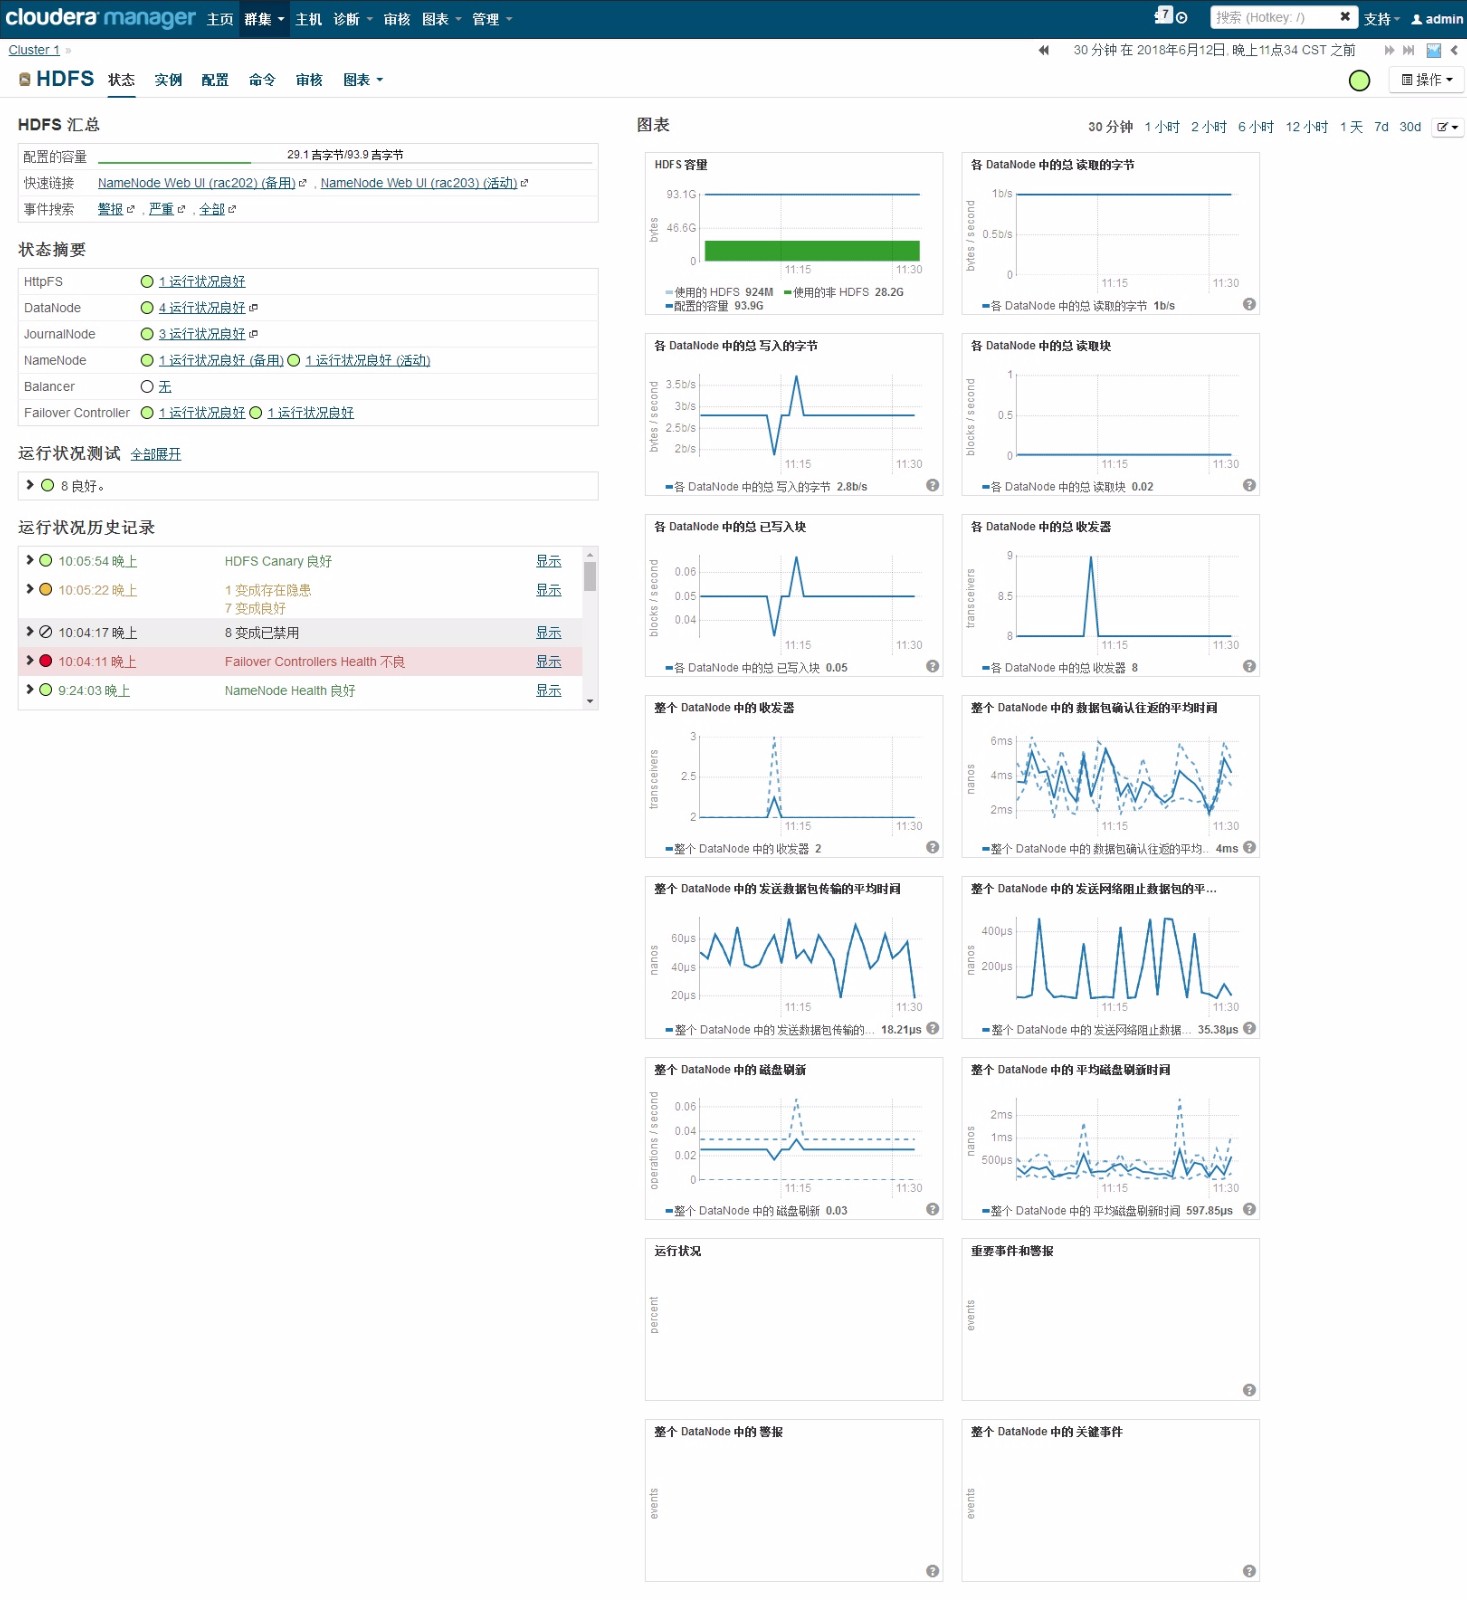Viewport: 1467px width, 1600px height.
Task: Switch to HDFS 实例 tab
Action: [168, 80]
